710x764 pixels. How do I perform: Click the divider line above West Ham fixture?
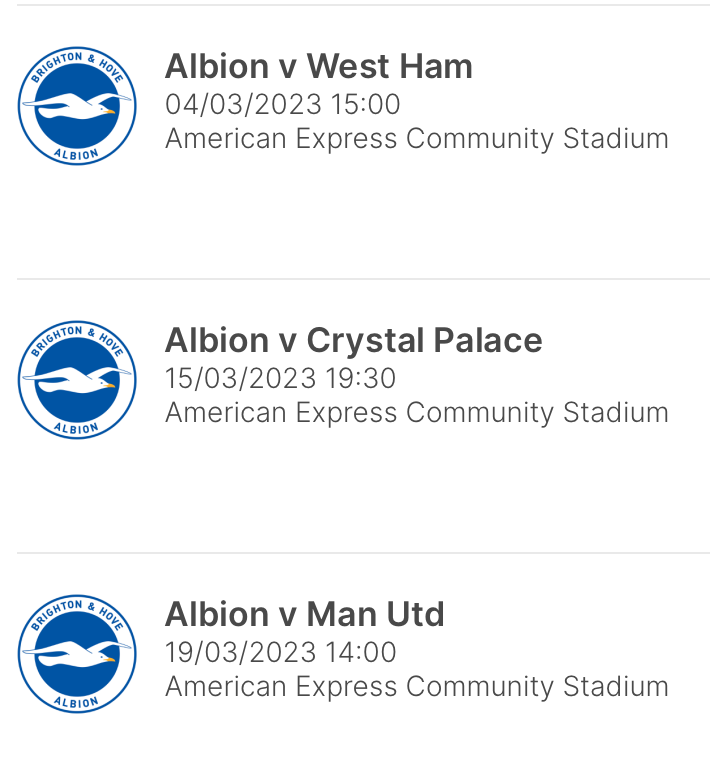(x=363, y=5)
